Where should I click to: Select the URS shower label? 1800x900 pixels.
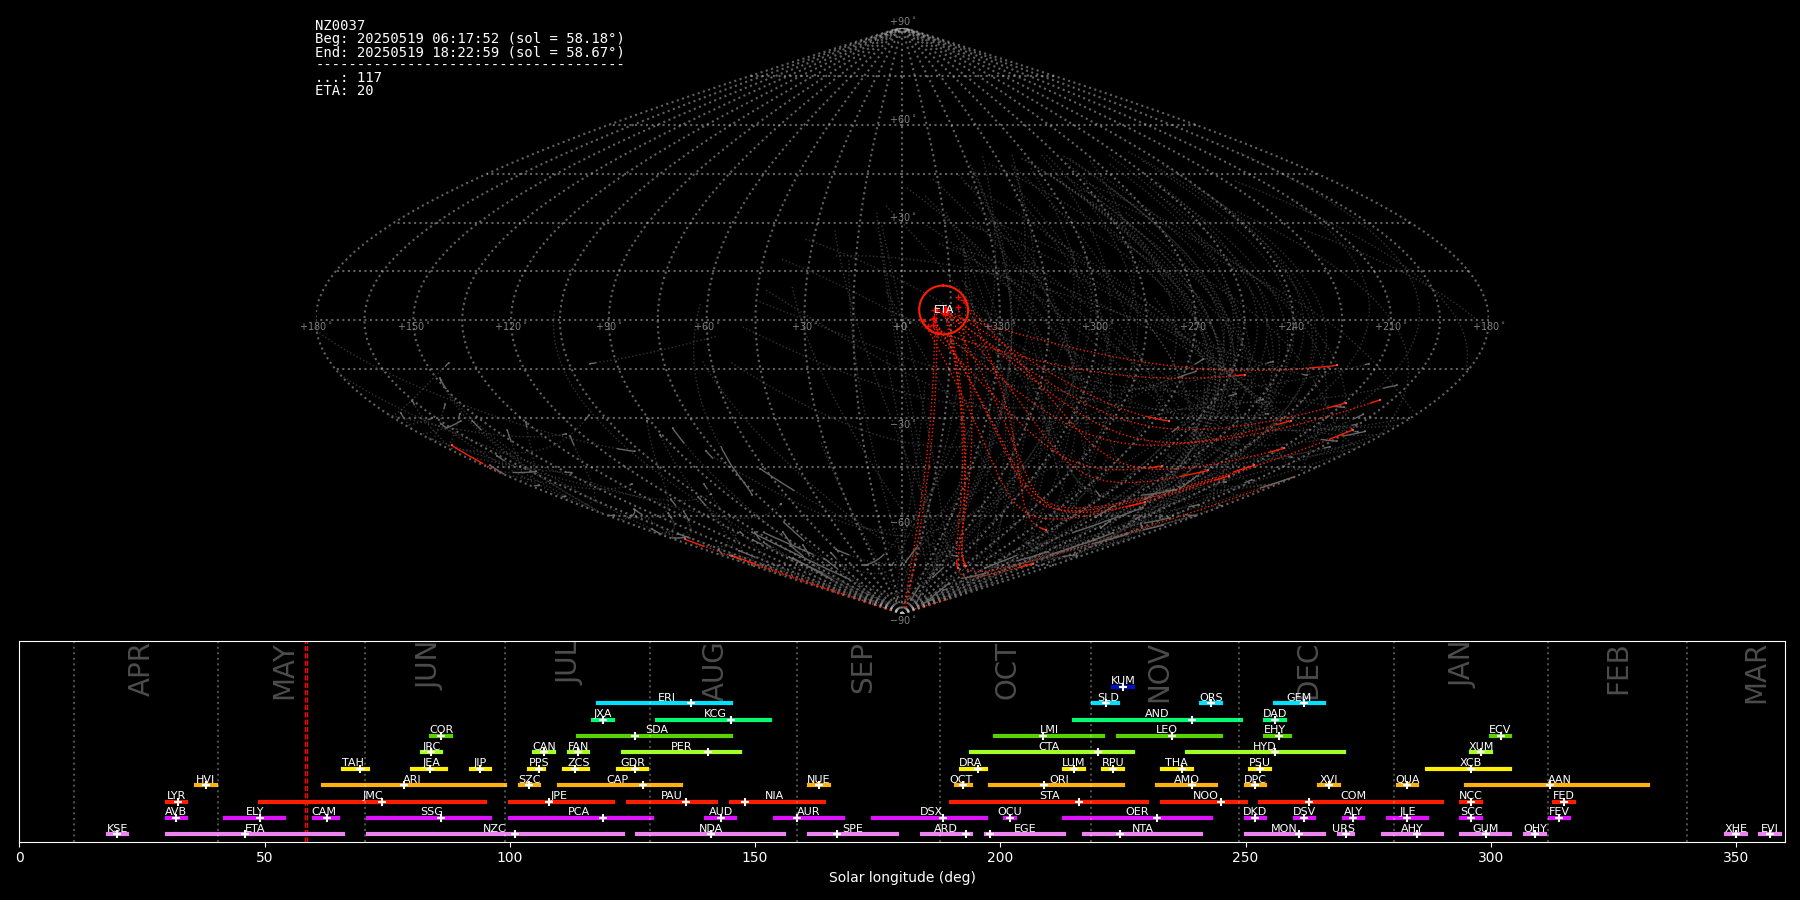pyautogui.click(x=1343, y=829)
